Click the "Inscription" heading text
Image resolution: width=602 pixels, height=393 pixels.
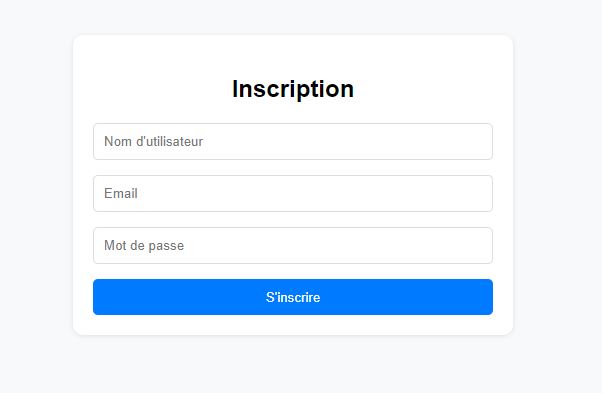[293, 89]
